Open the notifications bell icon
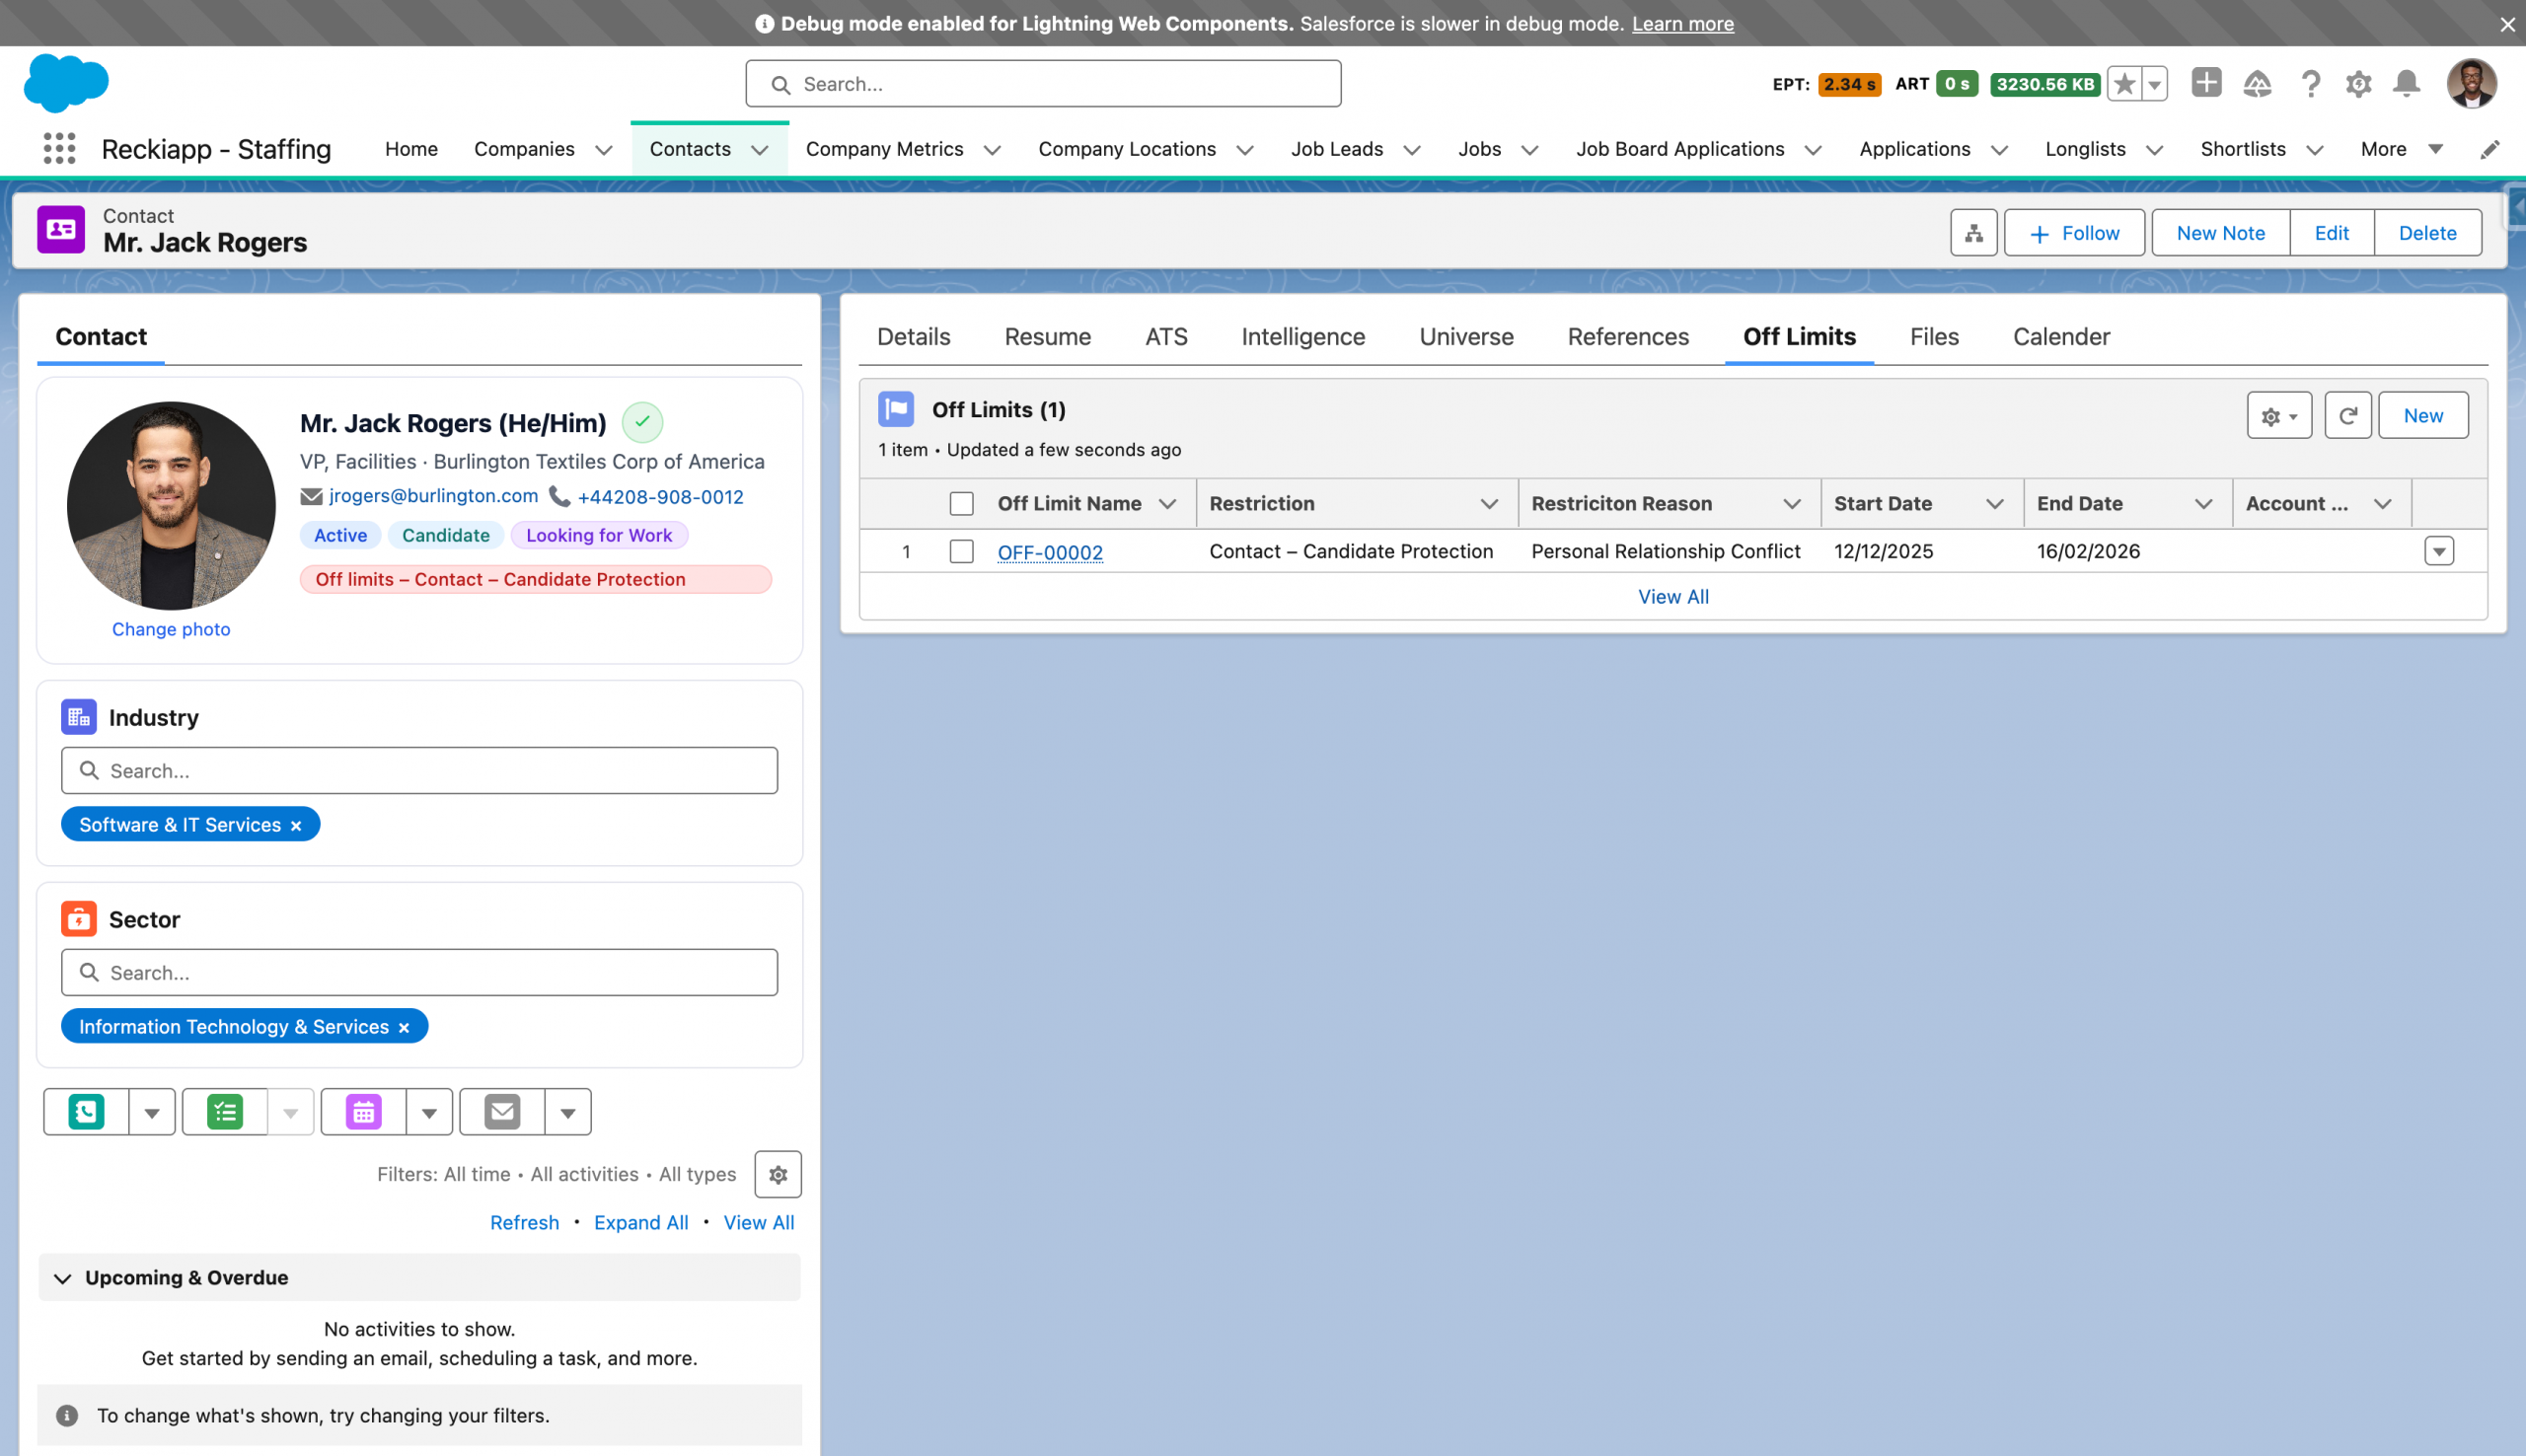 [2406, 84]
